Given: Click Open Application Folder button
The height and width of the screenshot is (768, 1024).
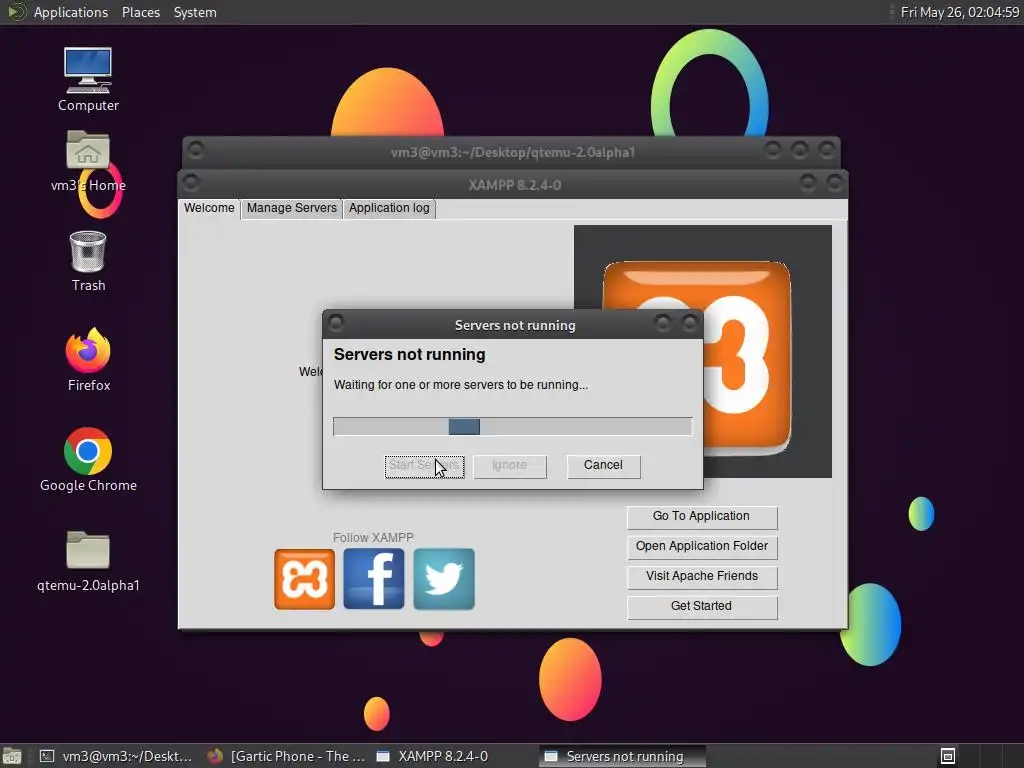Looking at the screenshot, I should [x=702, y=547].
